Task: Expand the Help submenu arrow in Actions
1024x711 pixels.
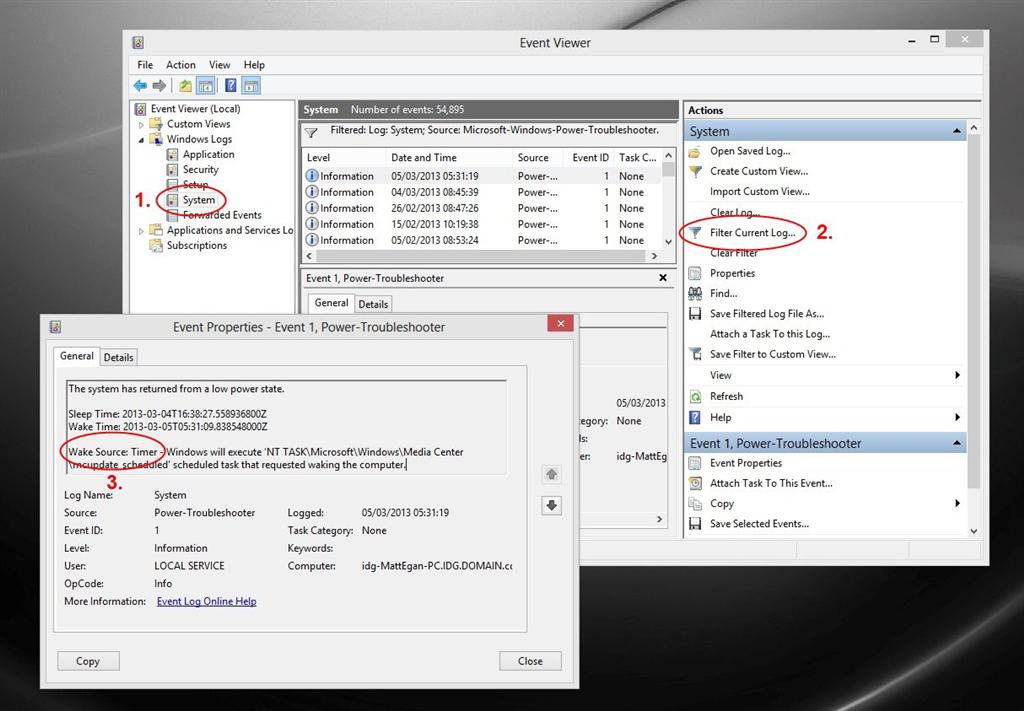Action: [x=957, y=417]
